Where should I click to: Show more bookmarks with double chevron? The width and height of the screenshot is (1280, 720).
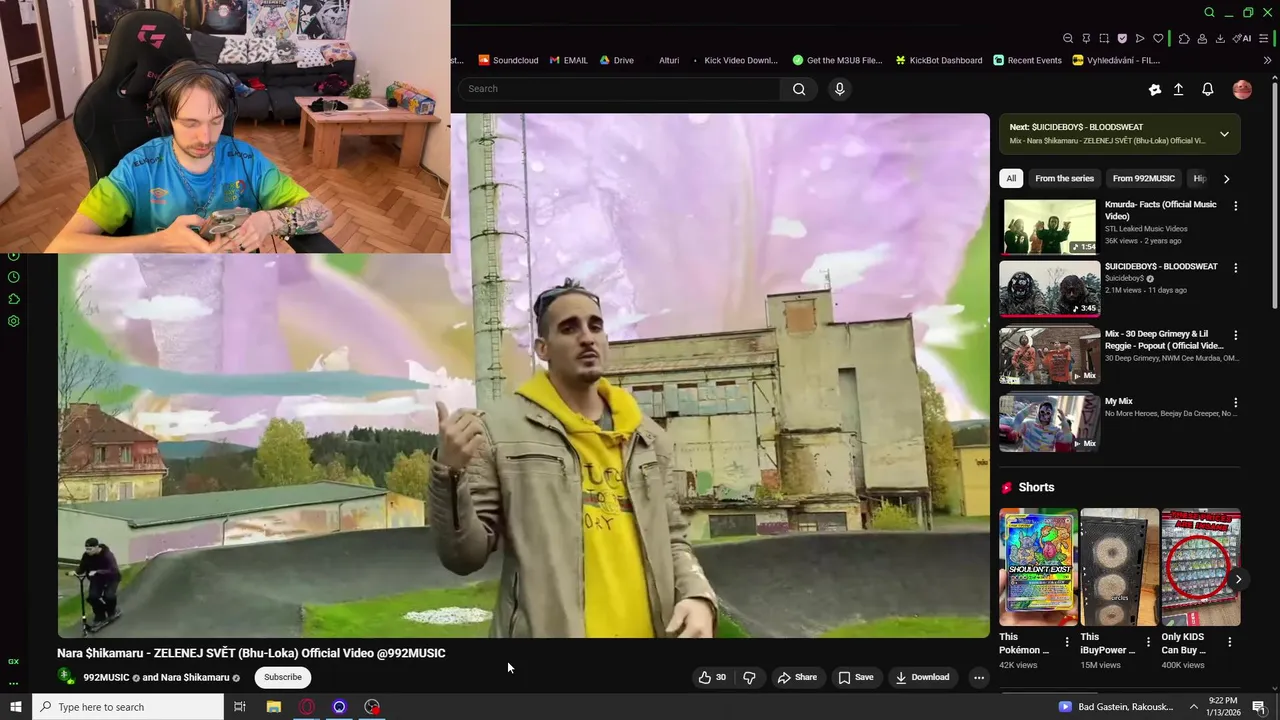click(1267, 60)
